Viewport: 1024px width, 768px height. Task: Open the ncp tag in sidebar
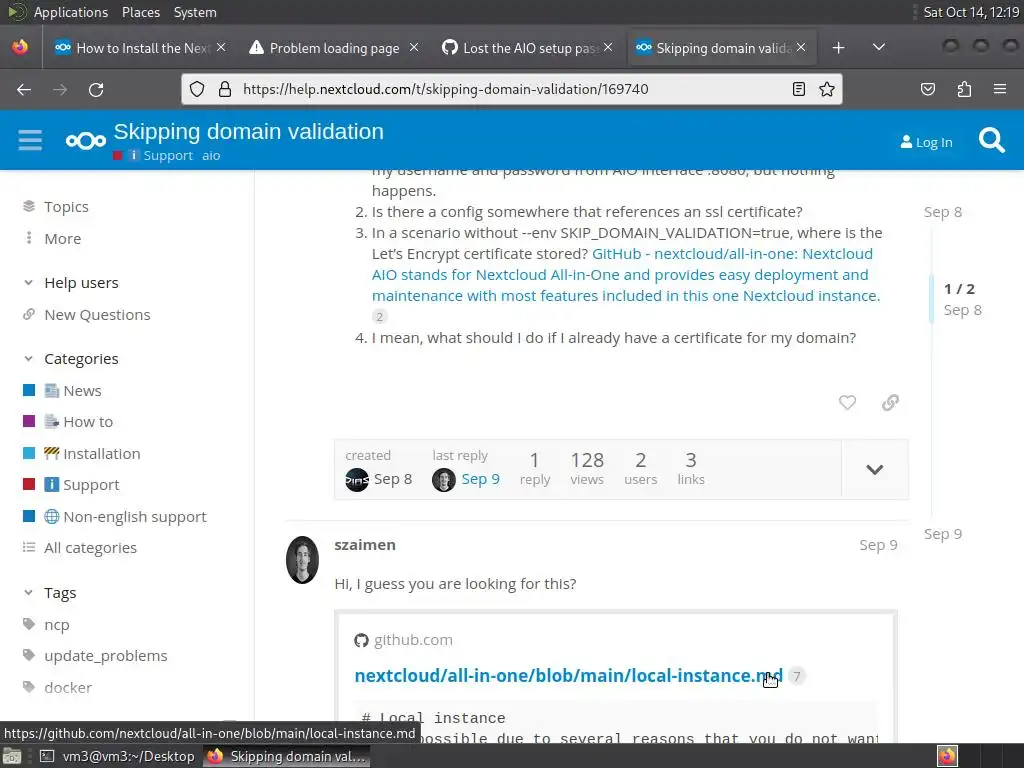pyautogui.click(x=57, y=624)
